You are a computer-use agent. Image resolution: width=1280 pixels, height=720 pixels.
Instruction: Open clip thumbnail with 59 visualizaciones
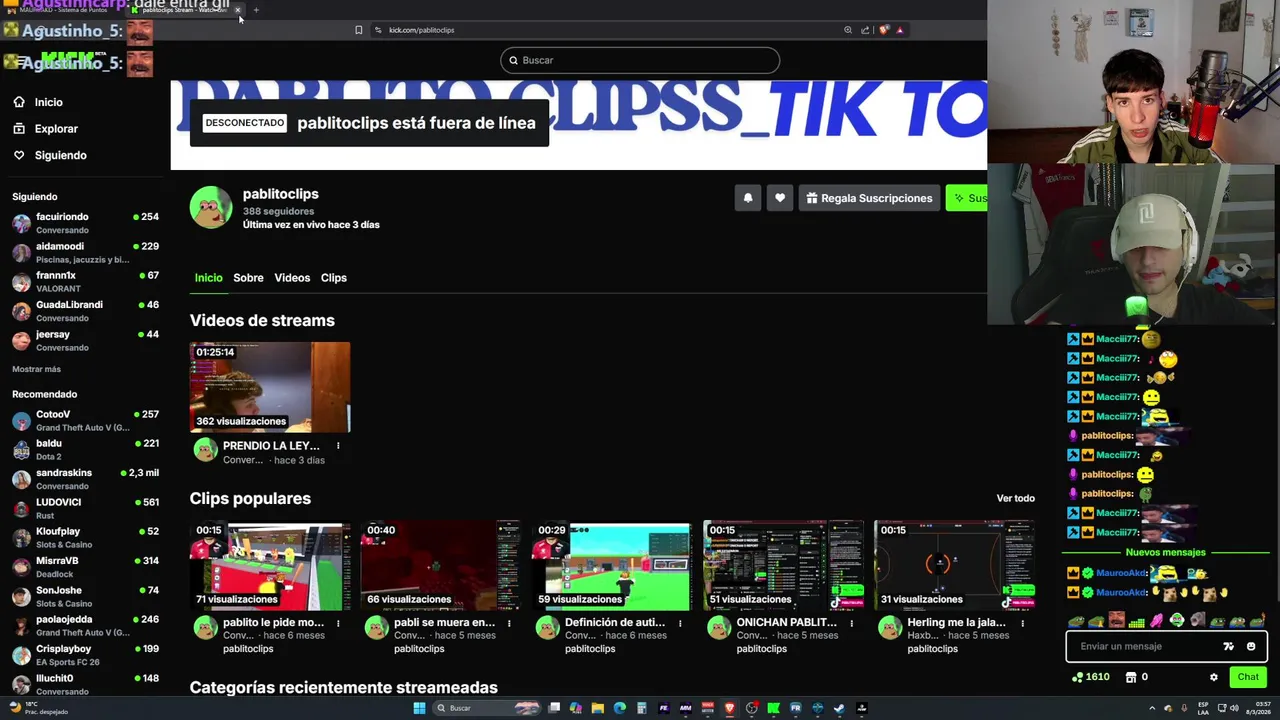pyautogui.click(x=612, y=565)
